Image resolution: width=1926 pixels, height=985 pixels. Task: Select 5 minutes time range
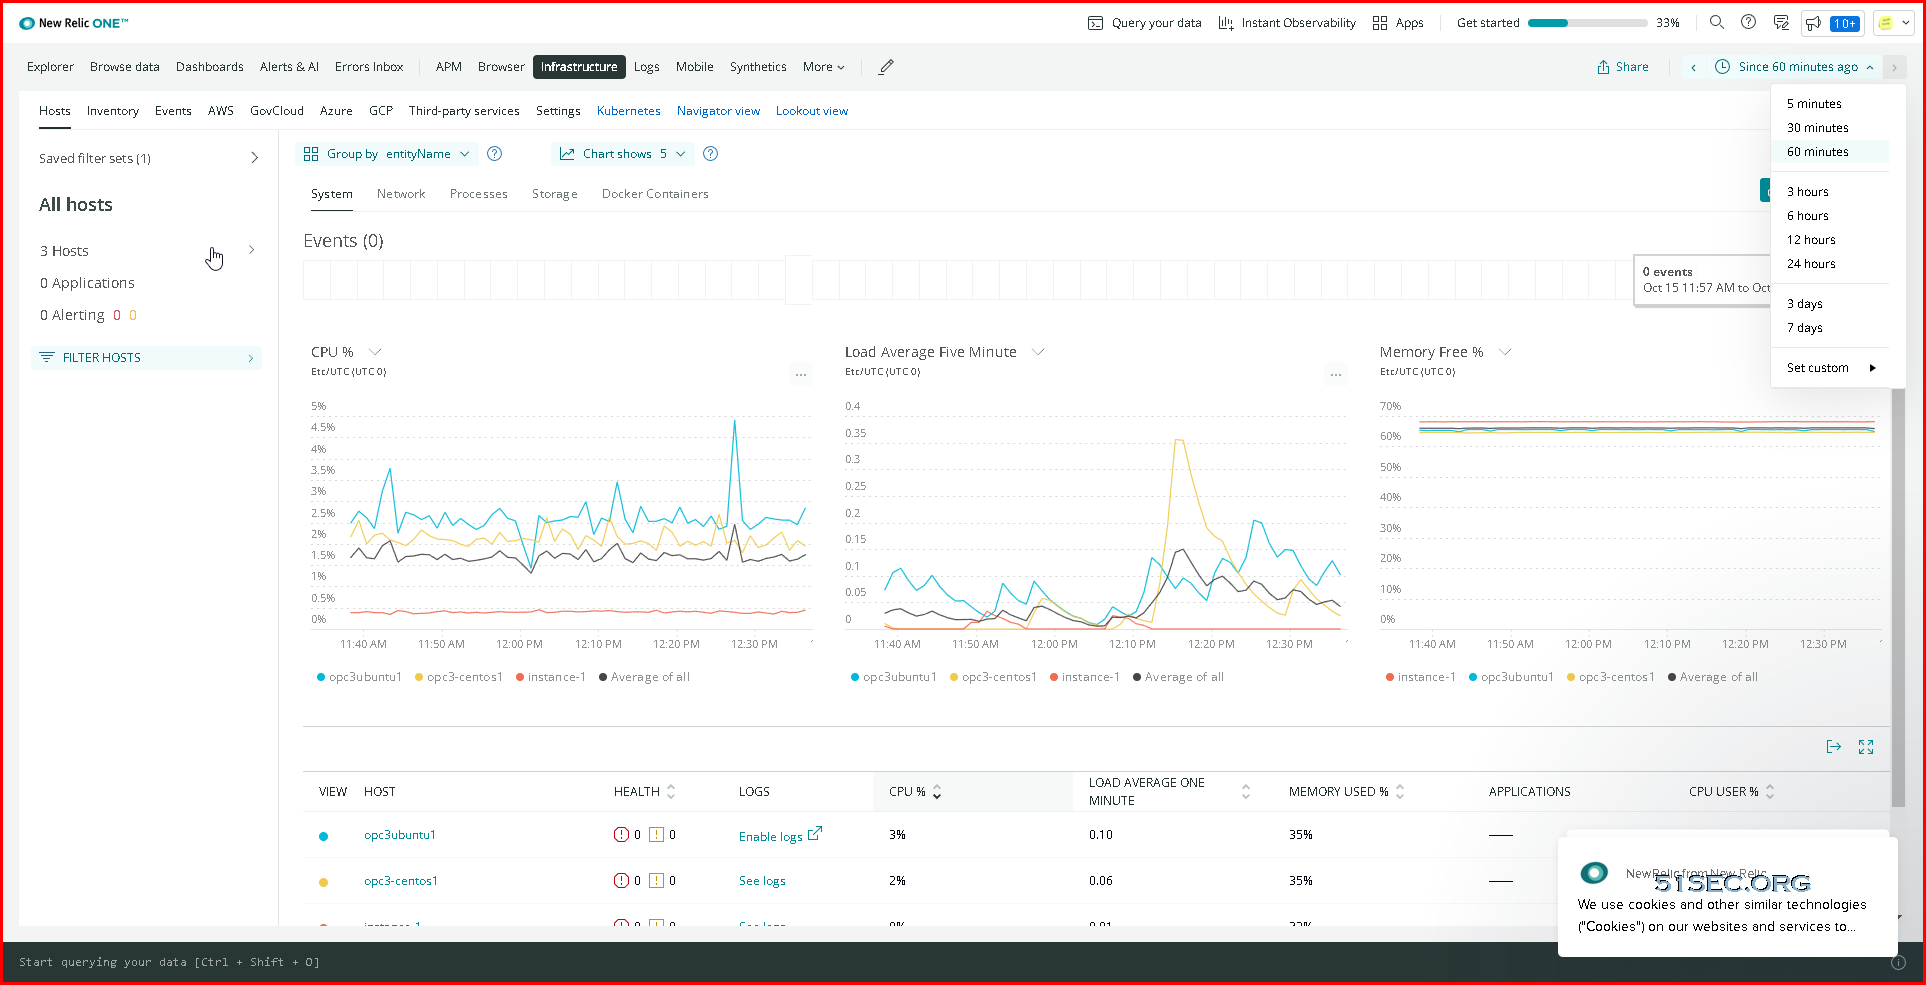(1814, 104)
